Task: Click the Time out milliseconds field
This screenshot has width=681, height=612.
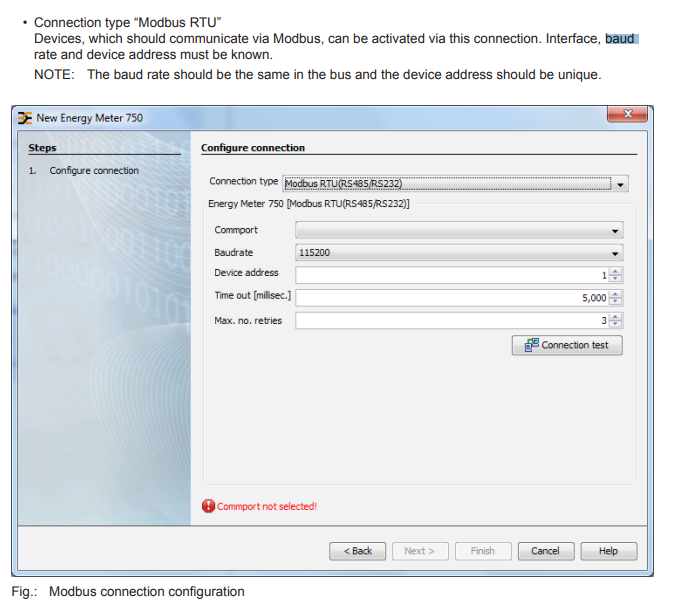Action: pos(450,298)
